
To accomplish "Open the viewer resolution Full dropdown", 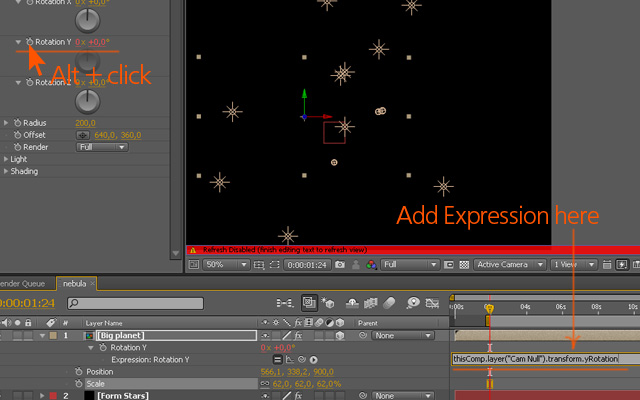I will (410, 265).
